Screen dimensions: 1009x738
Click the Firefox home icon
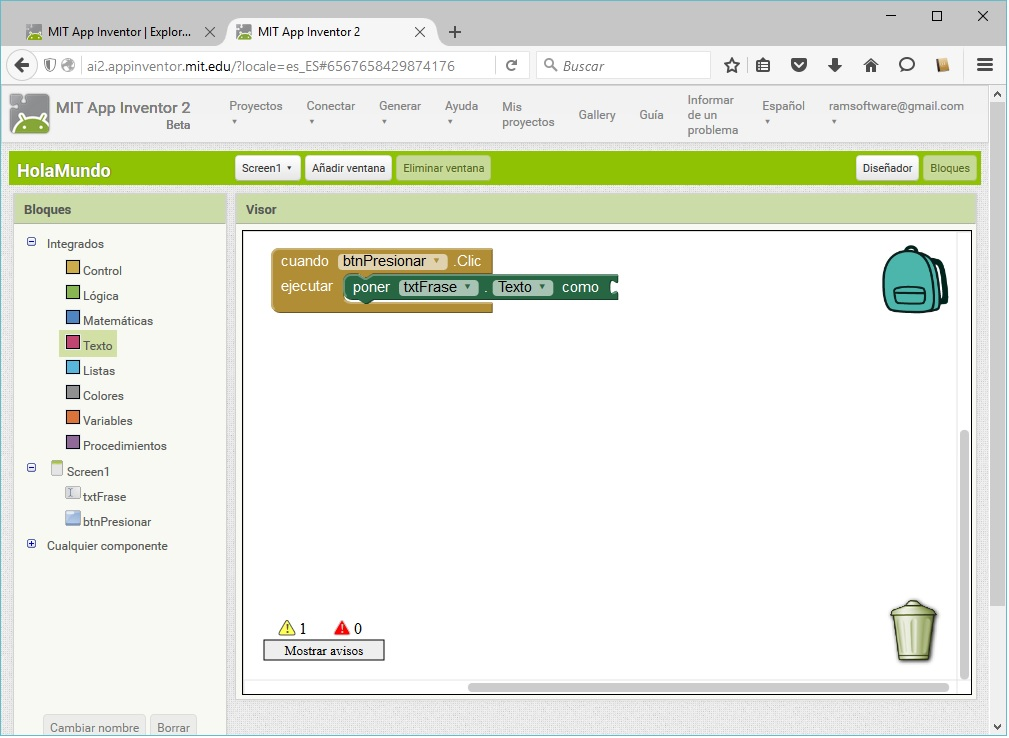click(870, 66)
